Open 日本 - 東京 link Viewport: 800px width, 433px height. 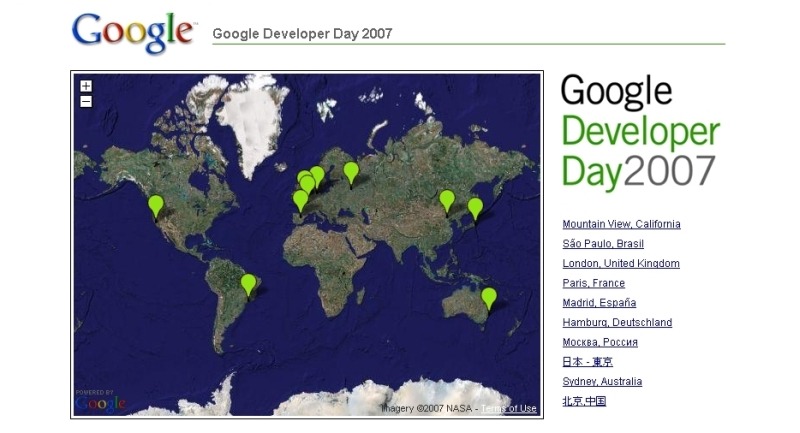pyautogui.click(x=587, y=362)
